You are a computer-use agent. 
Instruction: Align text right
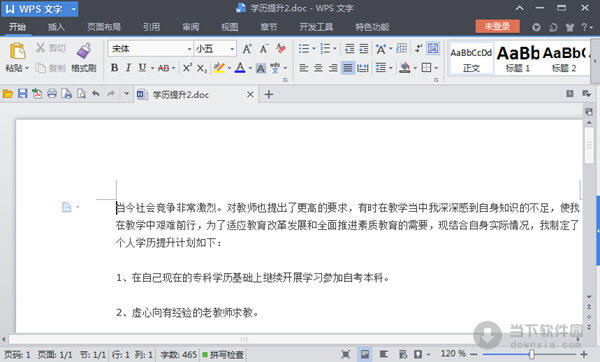point(333,68)
